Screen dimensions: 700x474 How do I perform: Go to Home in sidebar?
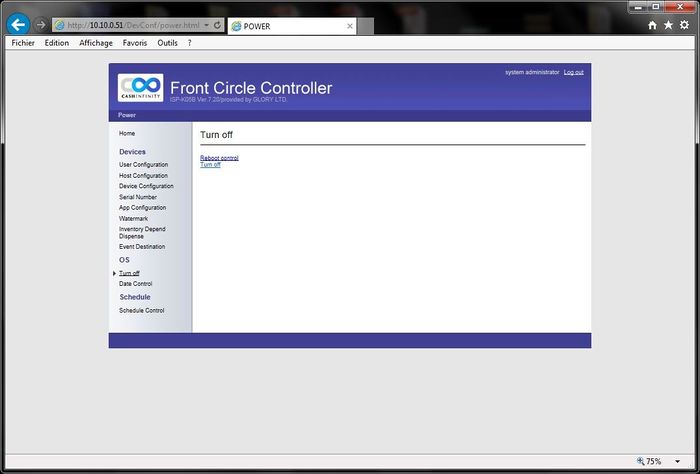127,133
